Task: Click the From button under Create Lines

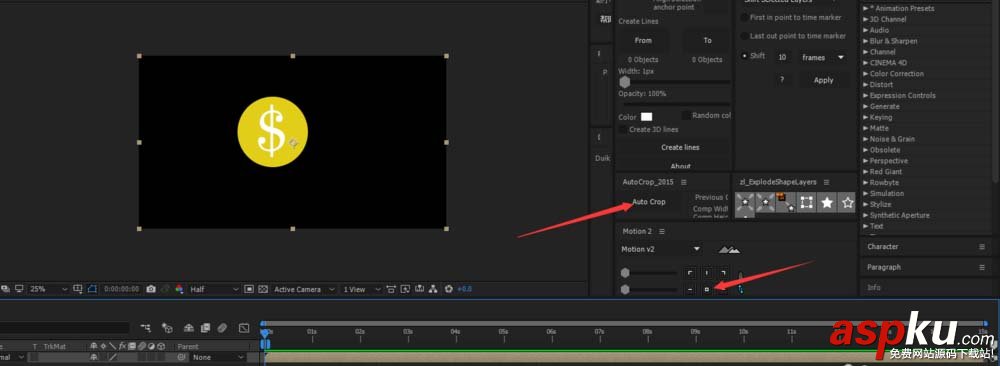Action: [643, 40]
